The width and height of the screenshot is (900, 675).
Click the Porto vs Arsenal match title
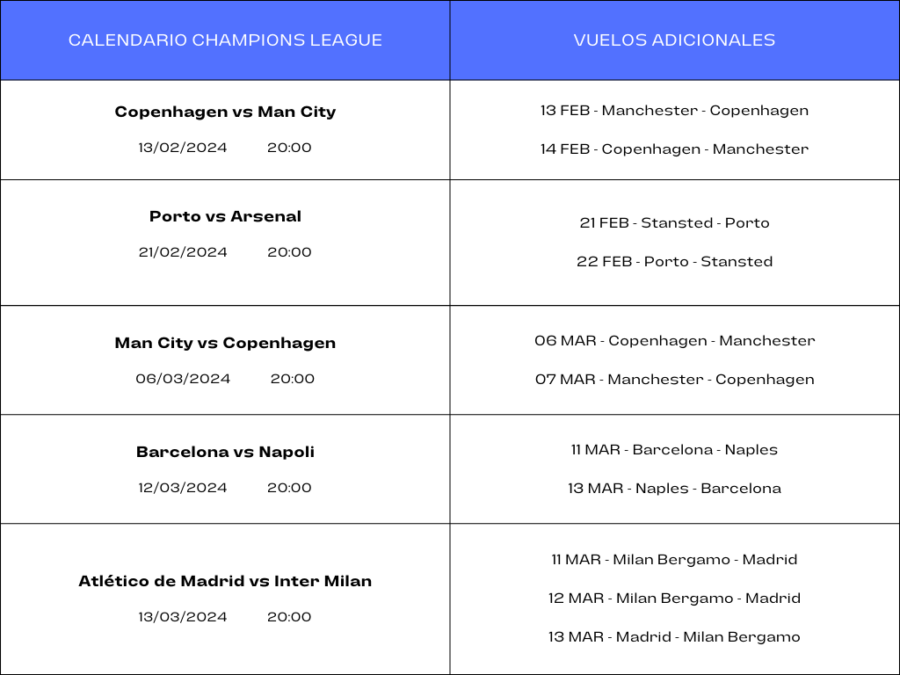point(225,216)
